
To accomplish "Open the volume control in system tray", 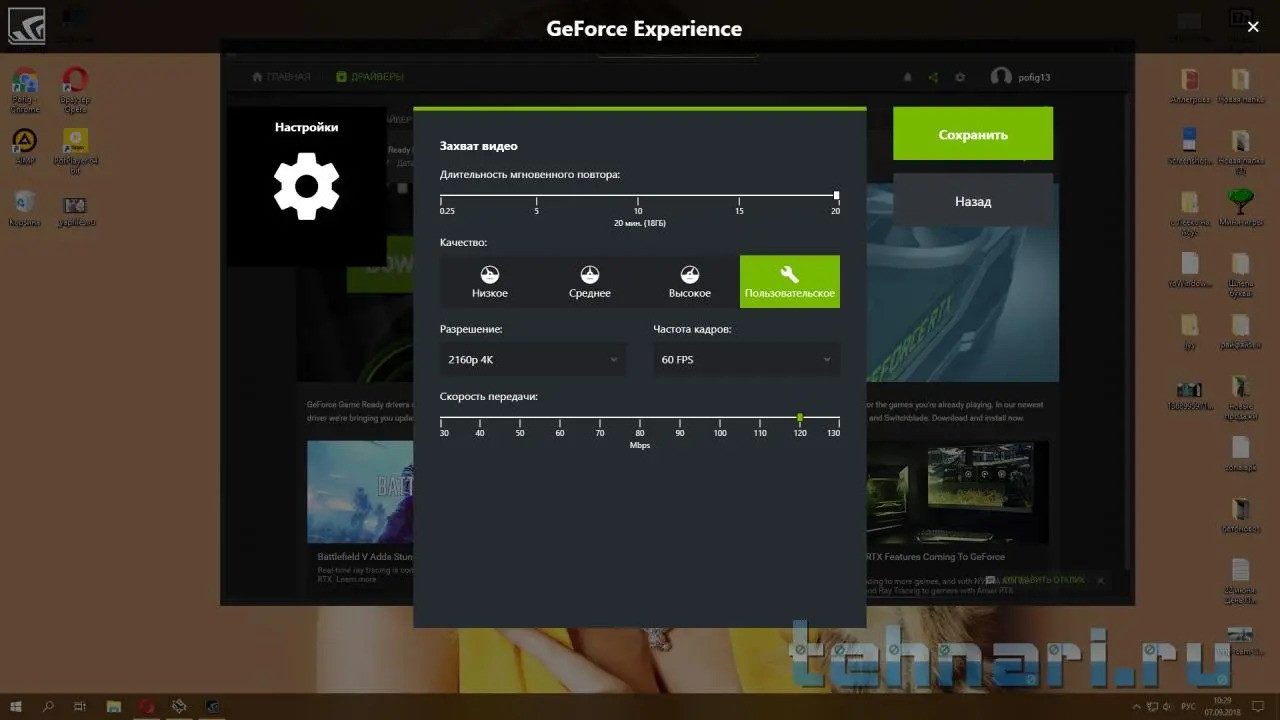I will point(1166,707).
